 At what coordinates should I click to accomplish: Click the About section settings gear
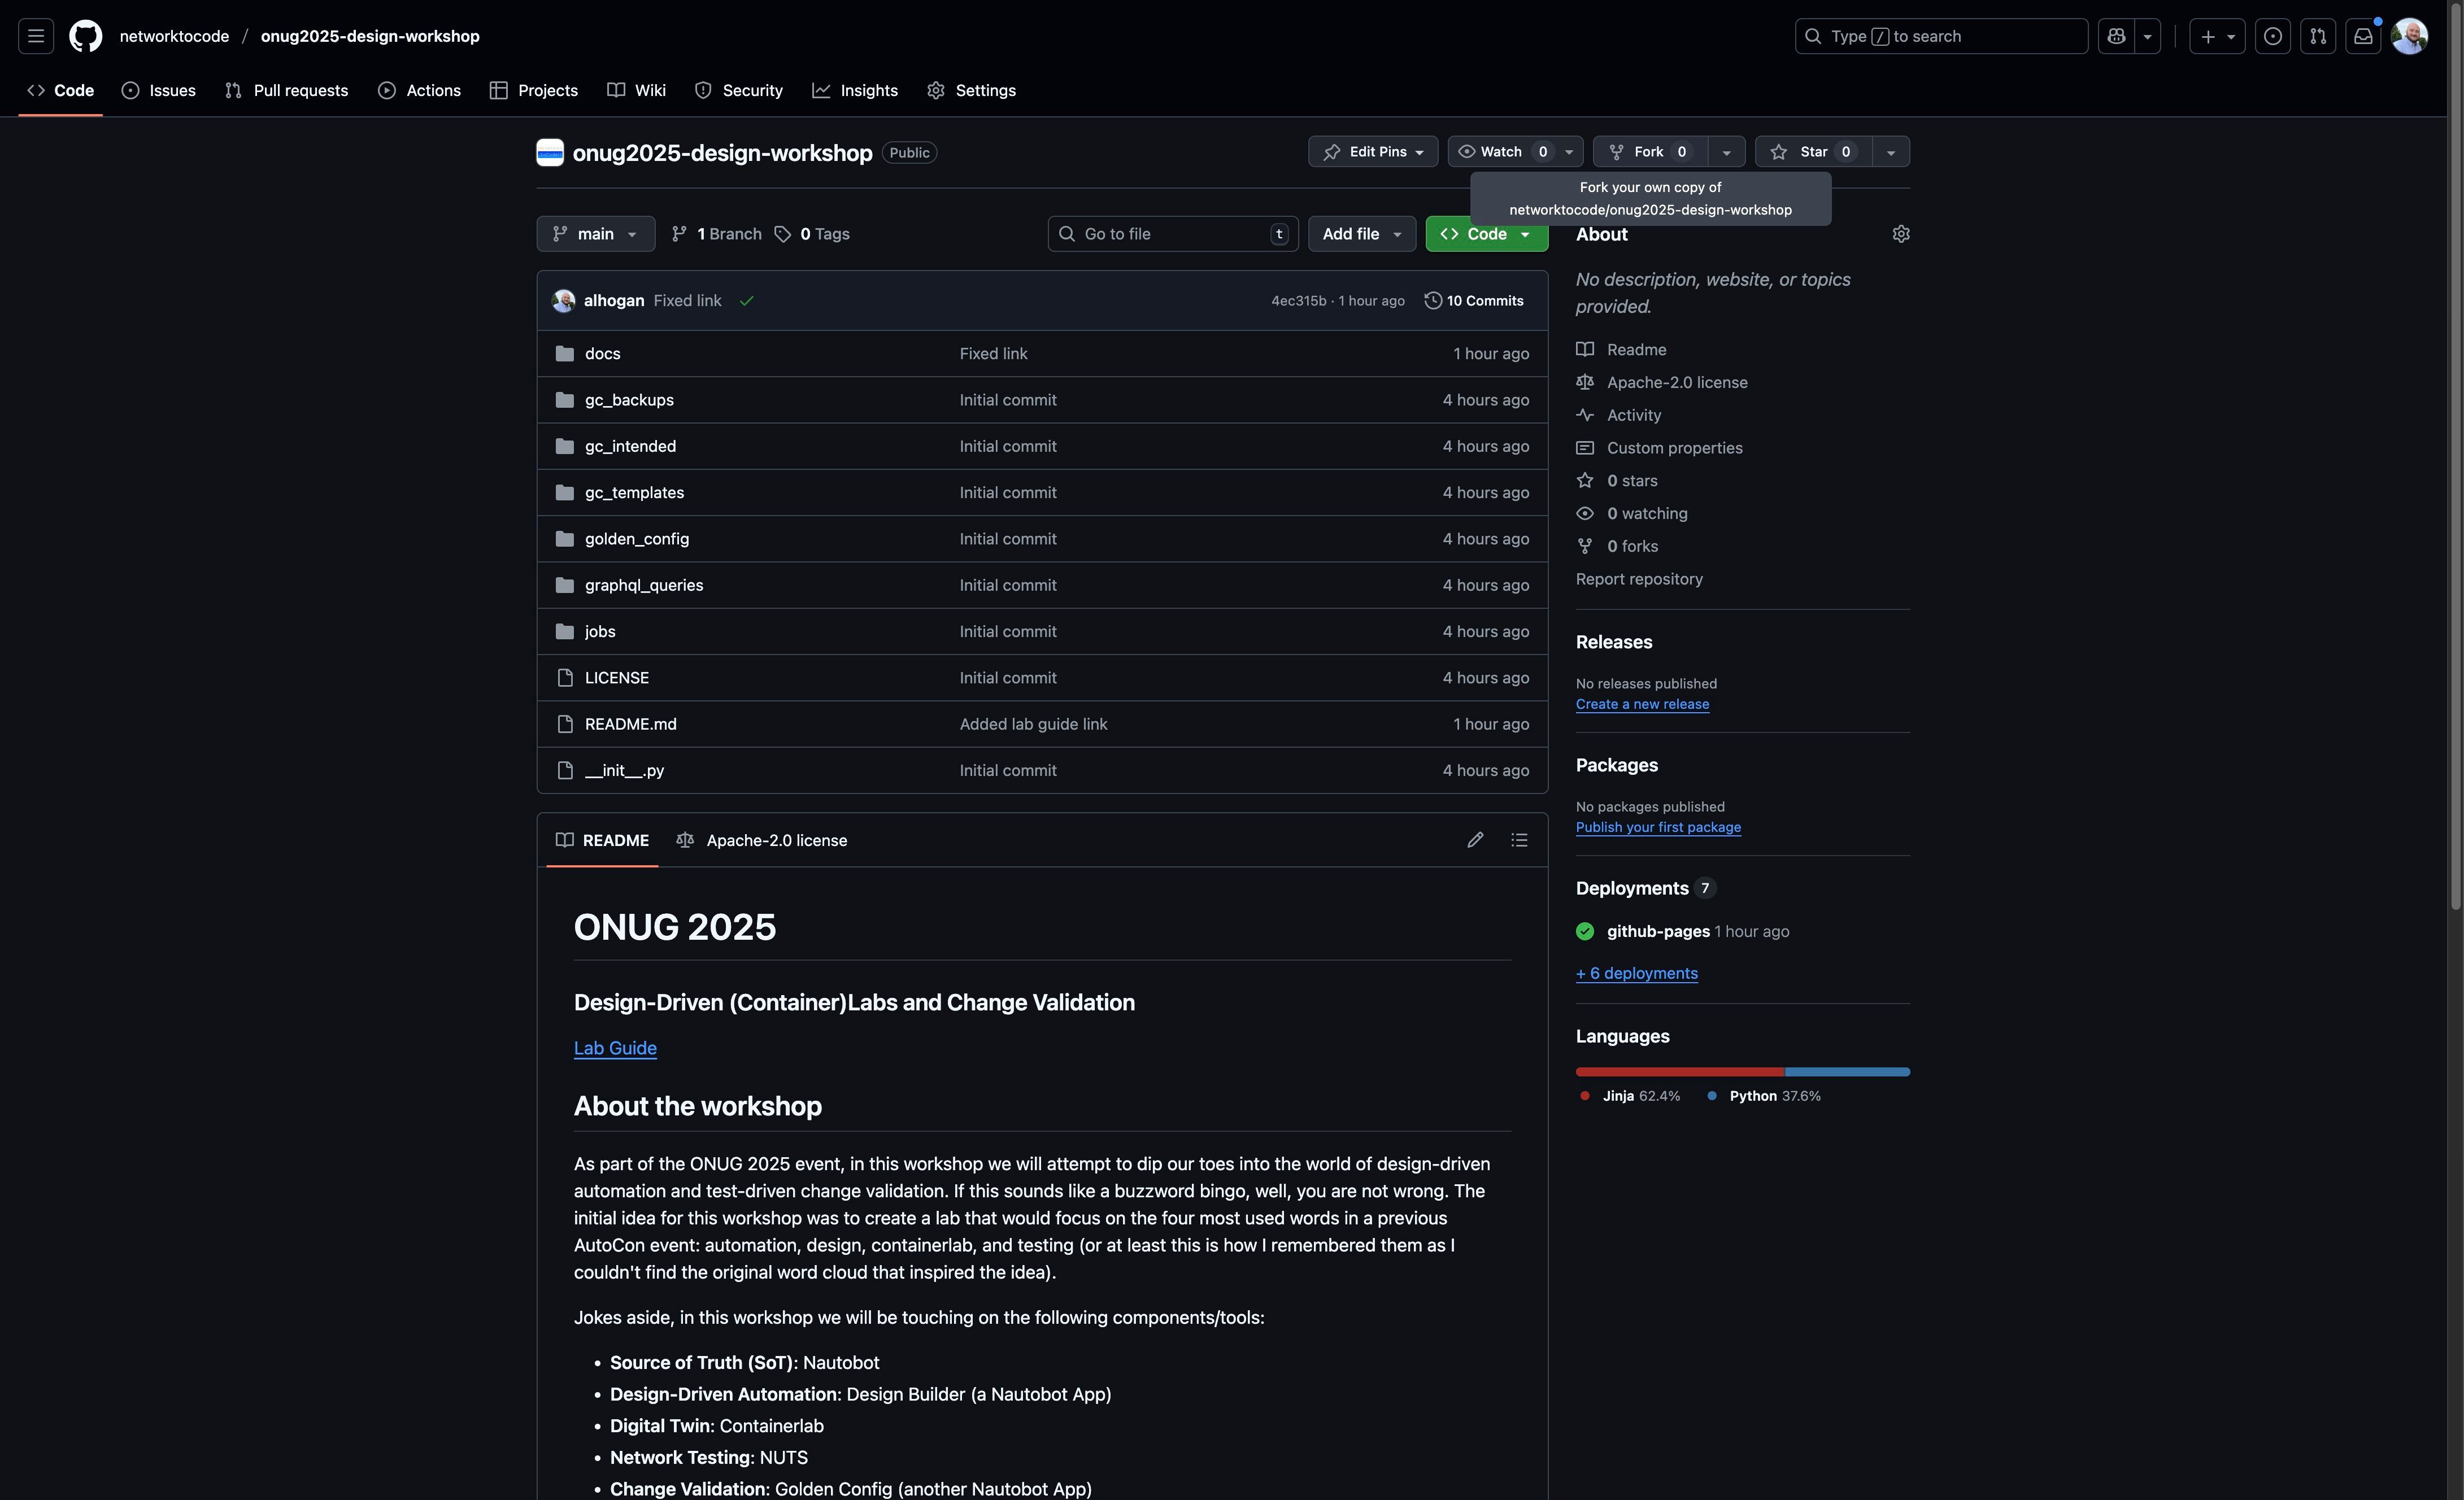click(x=1901, y=234)
